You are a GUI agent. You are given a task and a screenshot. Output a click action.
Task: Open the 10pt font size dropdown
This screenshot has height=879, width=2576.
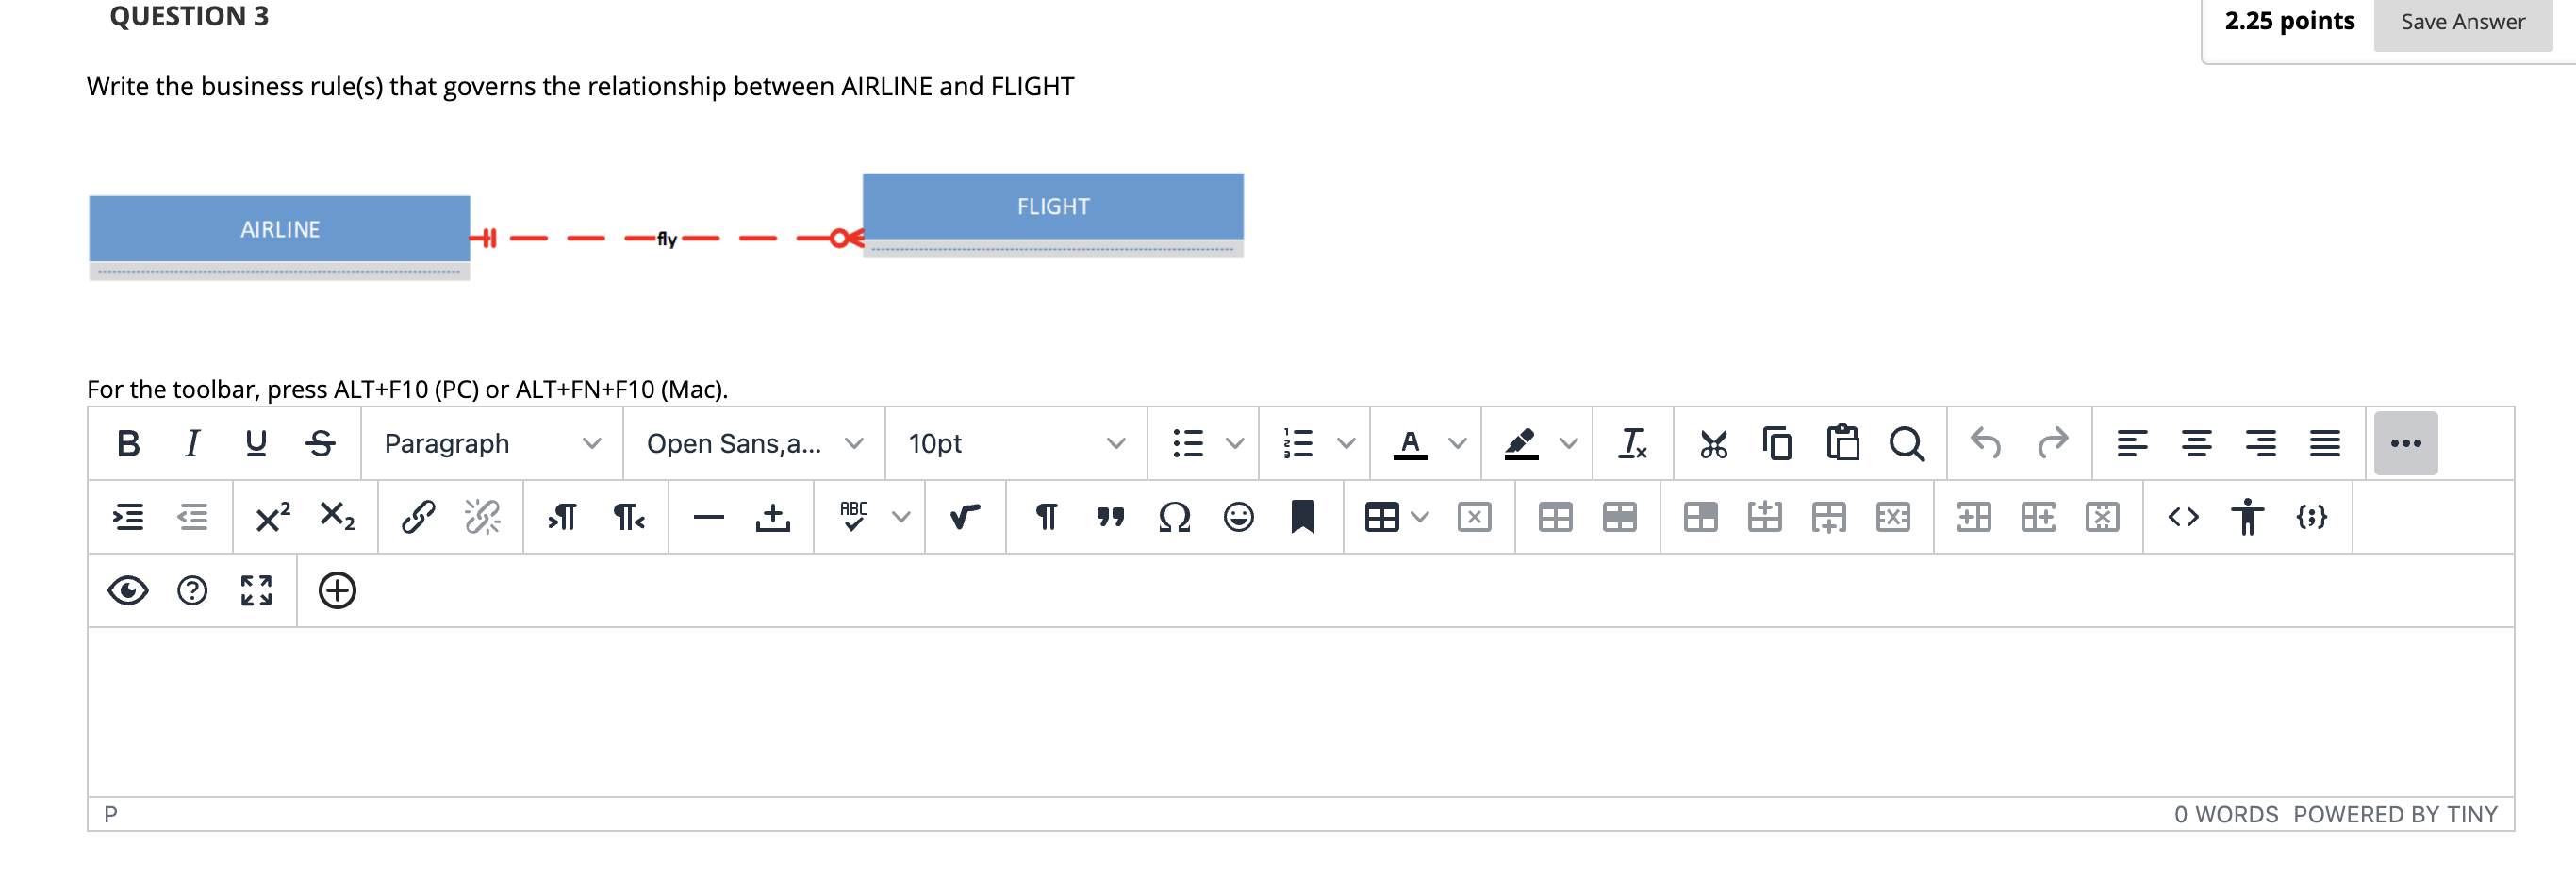click(1016, 443)
